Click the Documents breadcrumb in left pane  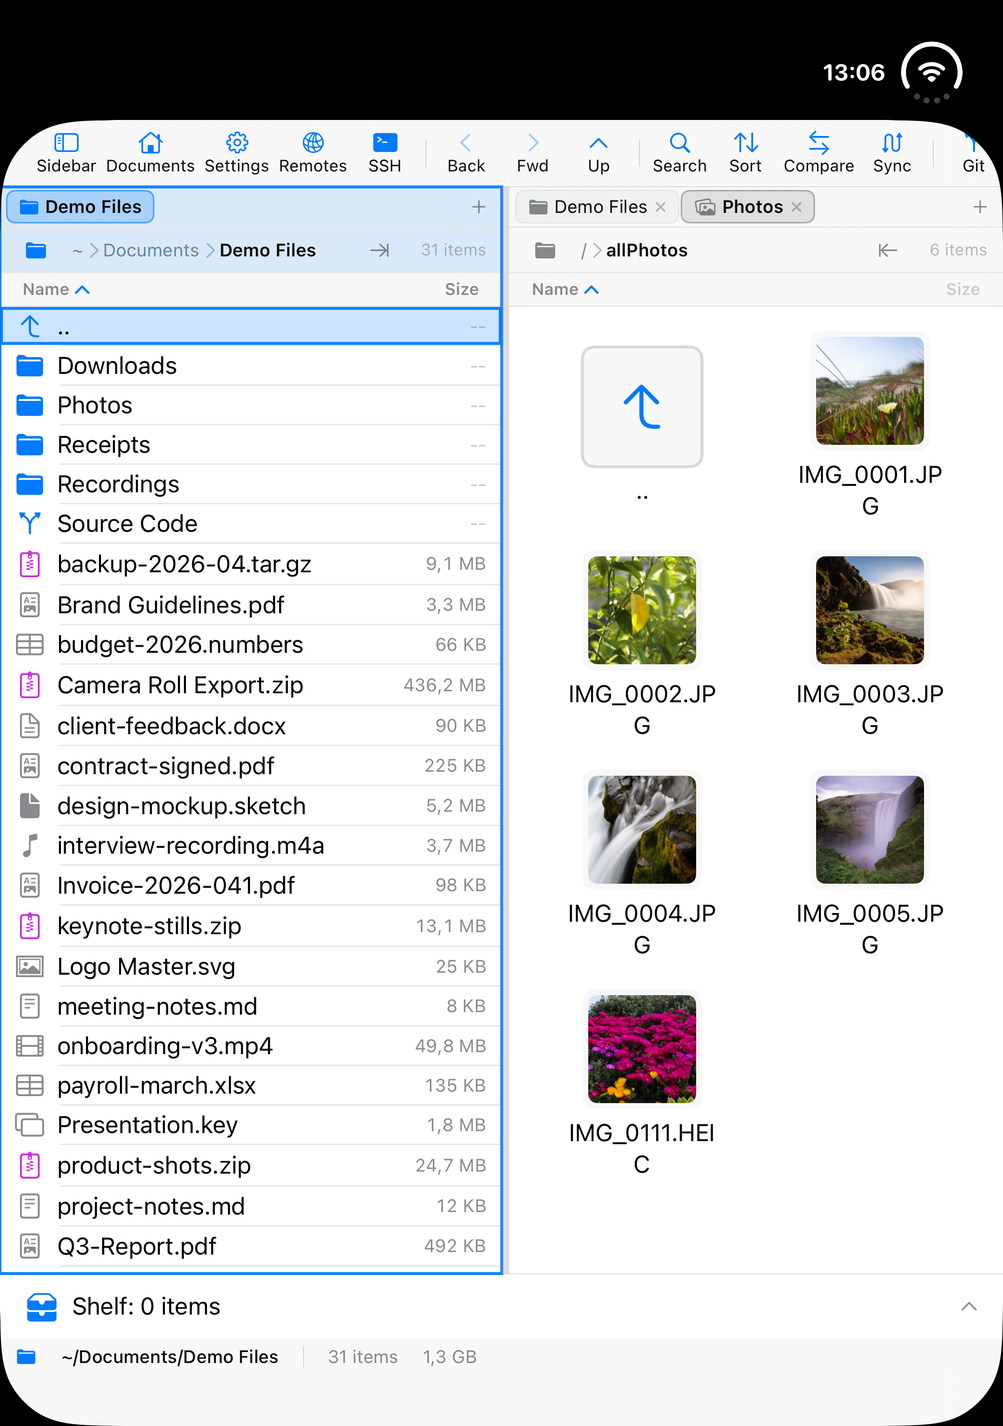151,250
